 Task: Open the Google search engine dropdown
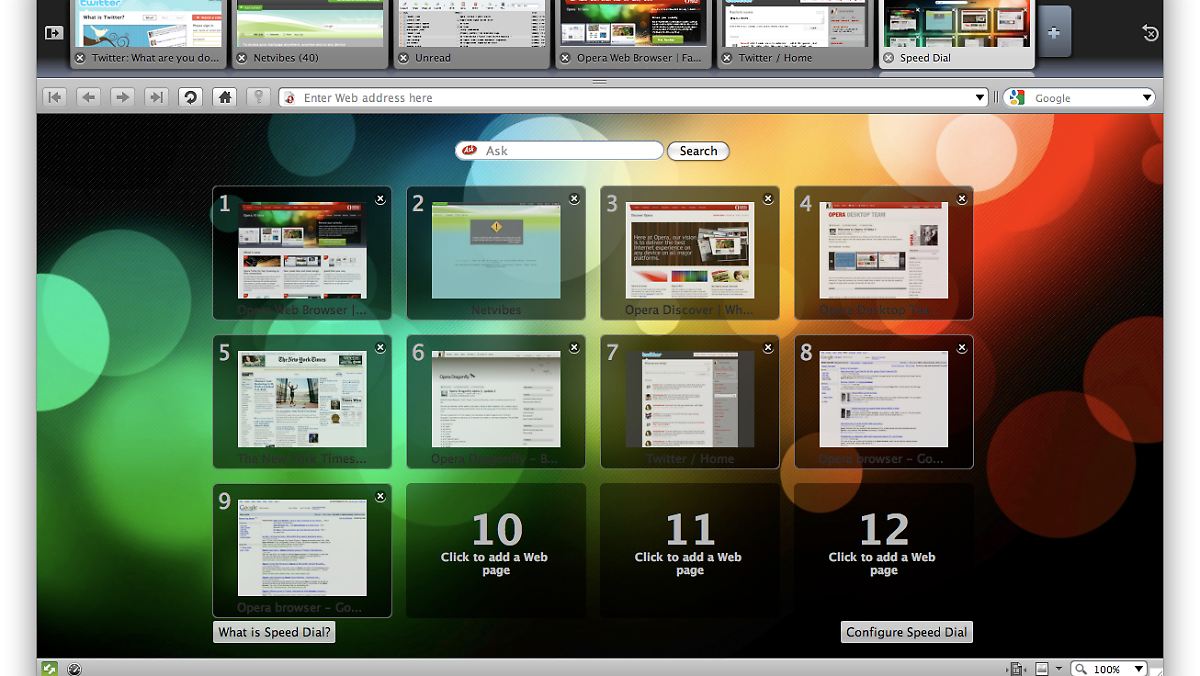pyautogui.click(x=1146, y=98)
